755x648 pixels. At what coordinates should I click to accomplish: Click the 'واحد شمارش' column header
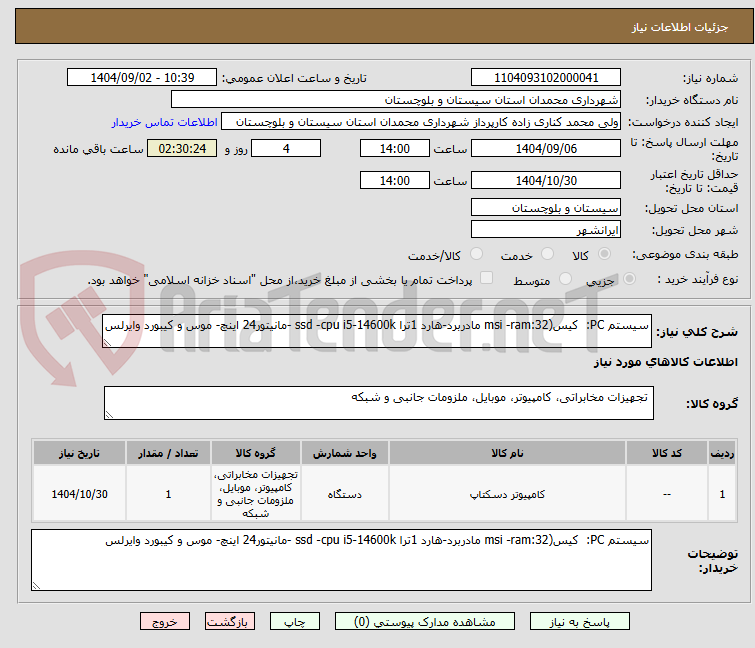[x=345, y=453]
